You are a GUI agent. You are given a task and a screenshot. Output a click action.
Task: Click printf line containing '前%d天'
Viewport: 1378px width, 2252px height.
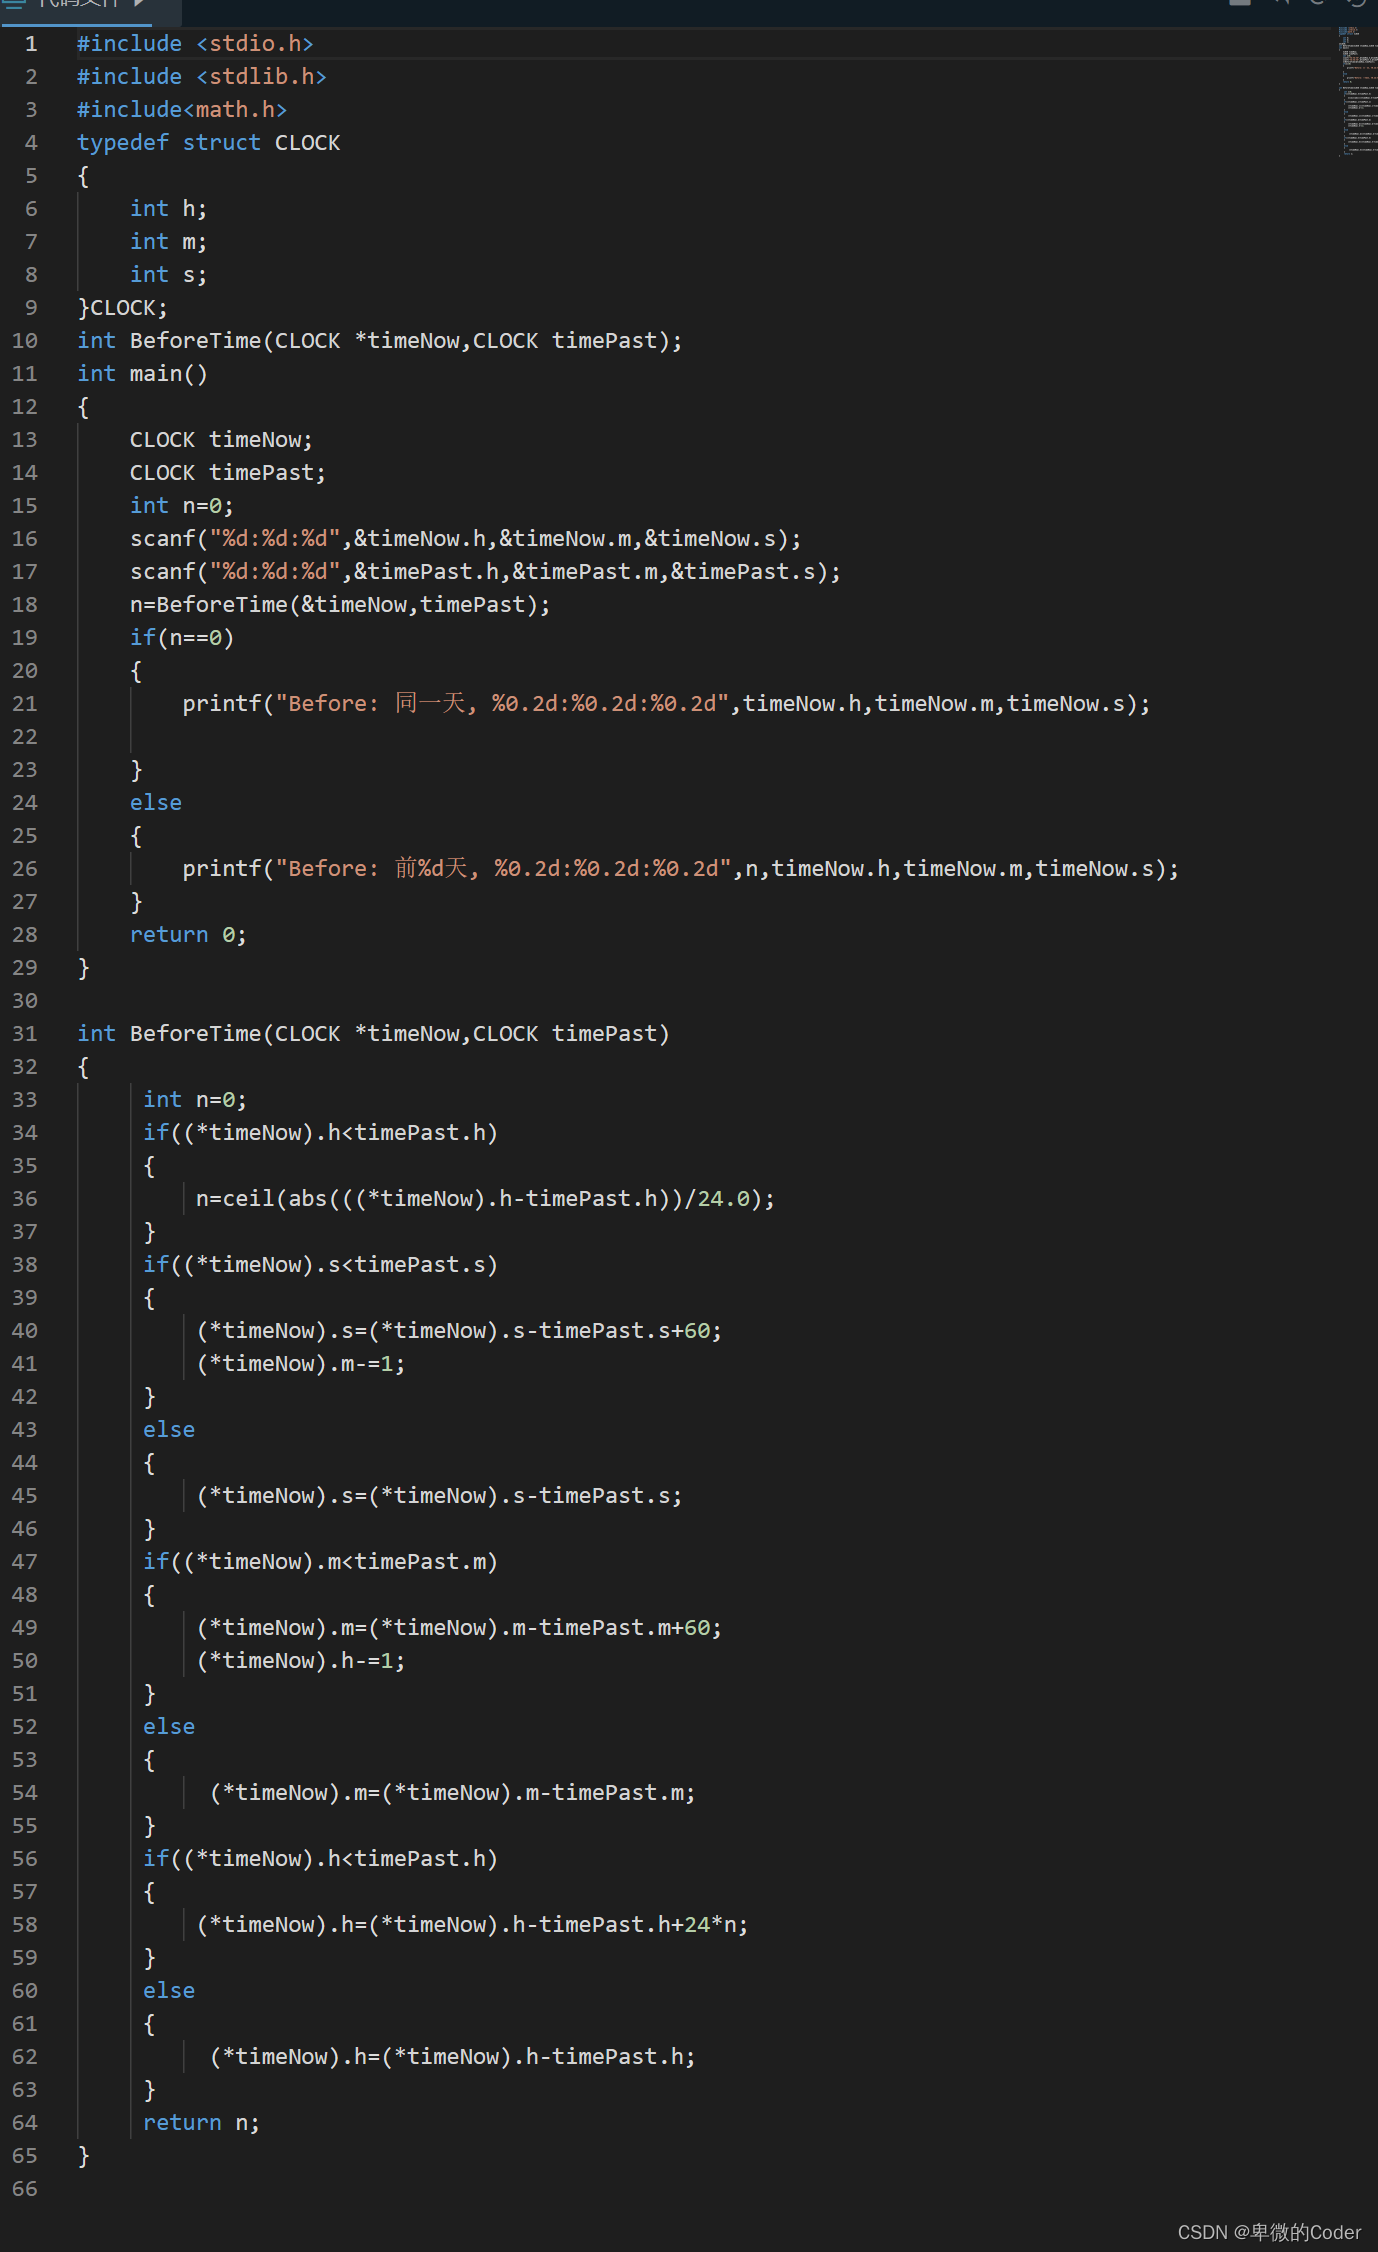680,869
